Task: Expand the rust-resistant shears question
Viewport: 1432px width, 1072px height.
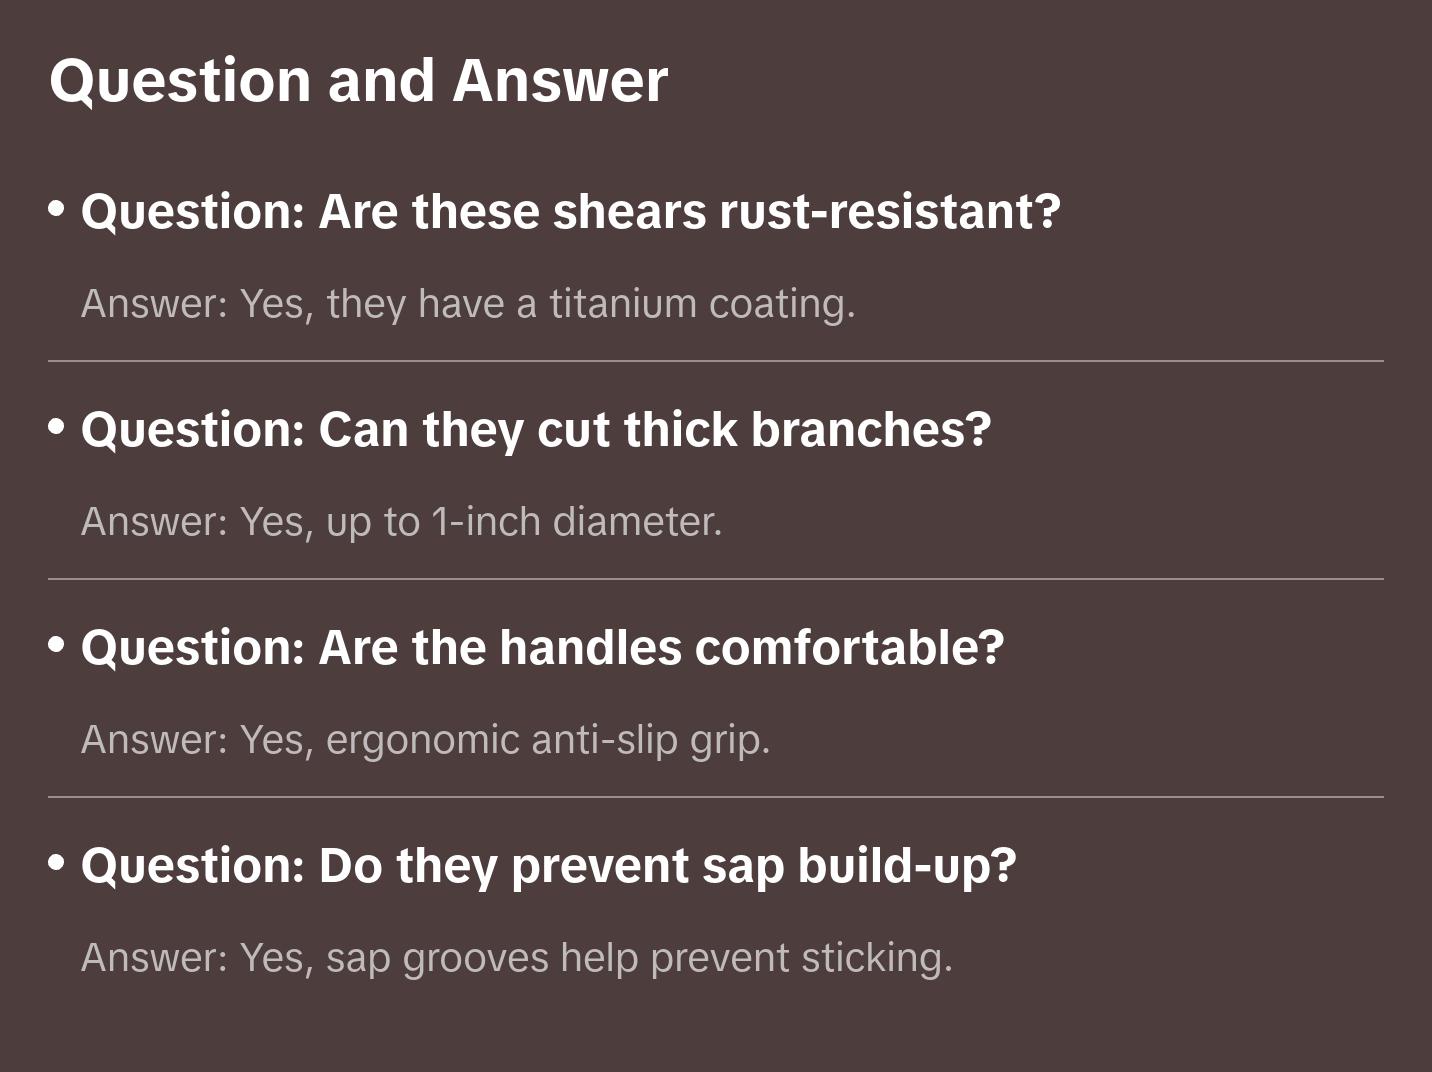Action: [x=570, y=211]
